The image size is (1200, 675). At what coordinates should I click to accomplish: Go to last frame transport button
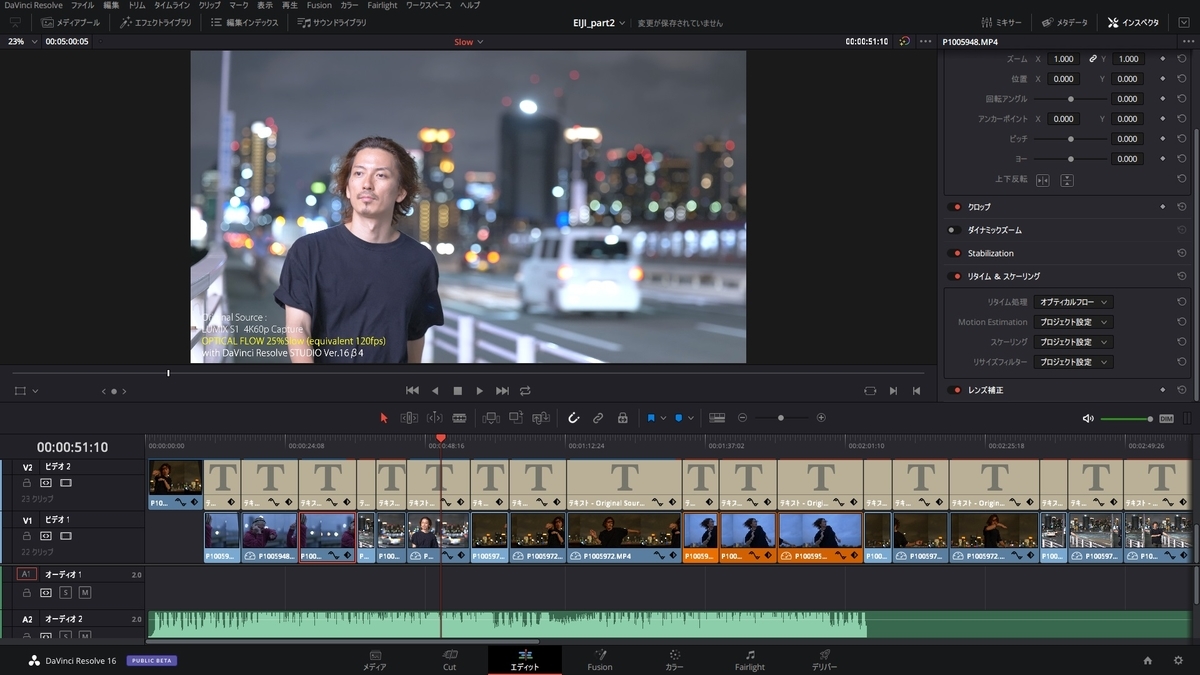tap(503, 391)
